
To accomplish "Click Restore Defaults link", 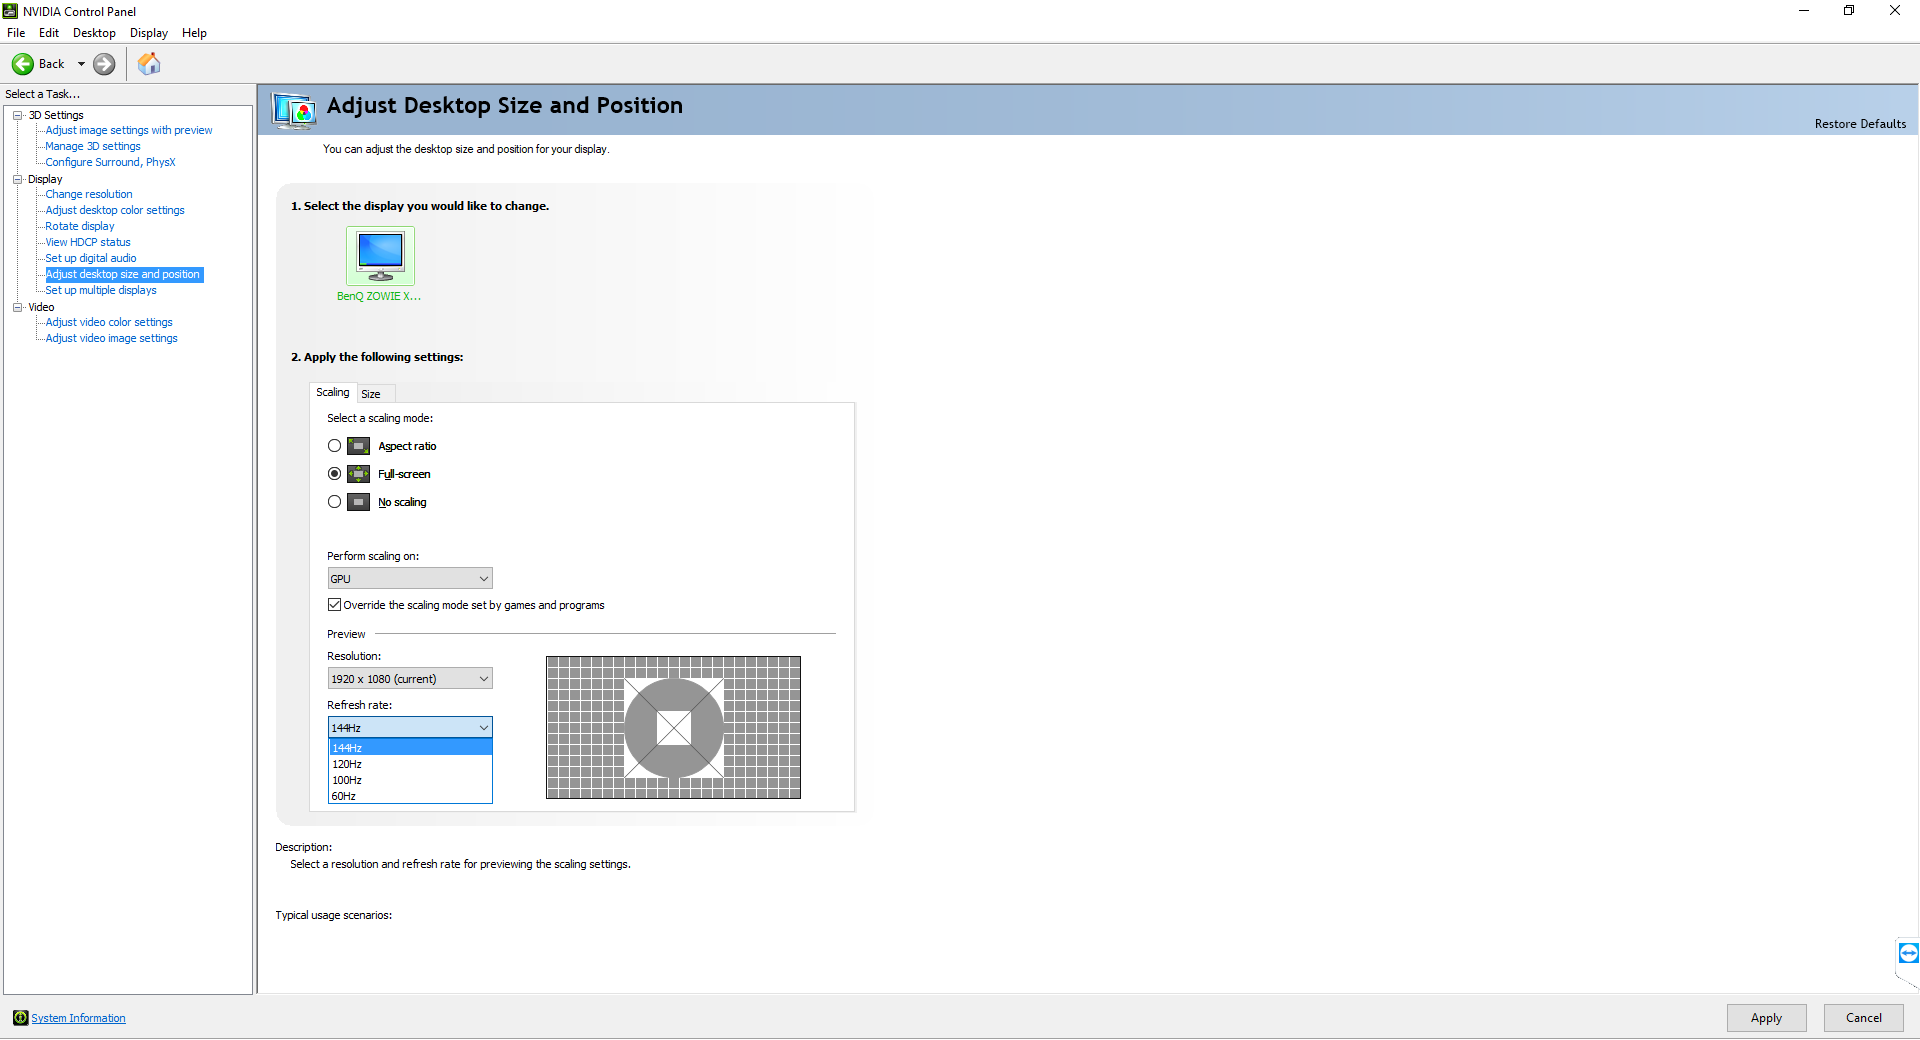I will [x=1860, y=124].
